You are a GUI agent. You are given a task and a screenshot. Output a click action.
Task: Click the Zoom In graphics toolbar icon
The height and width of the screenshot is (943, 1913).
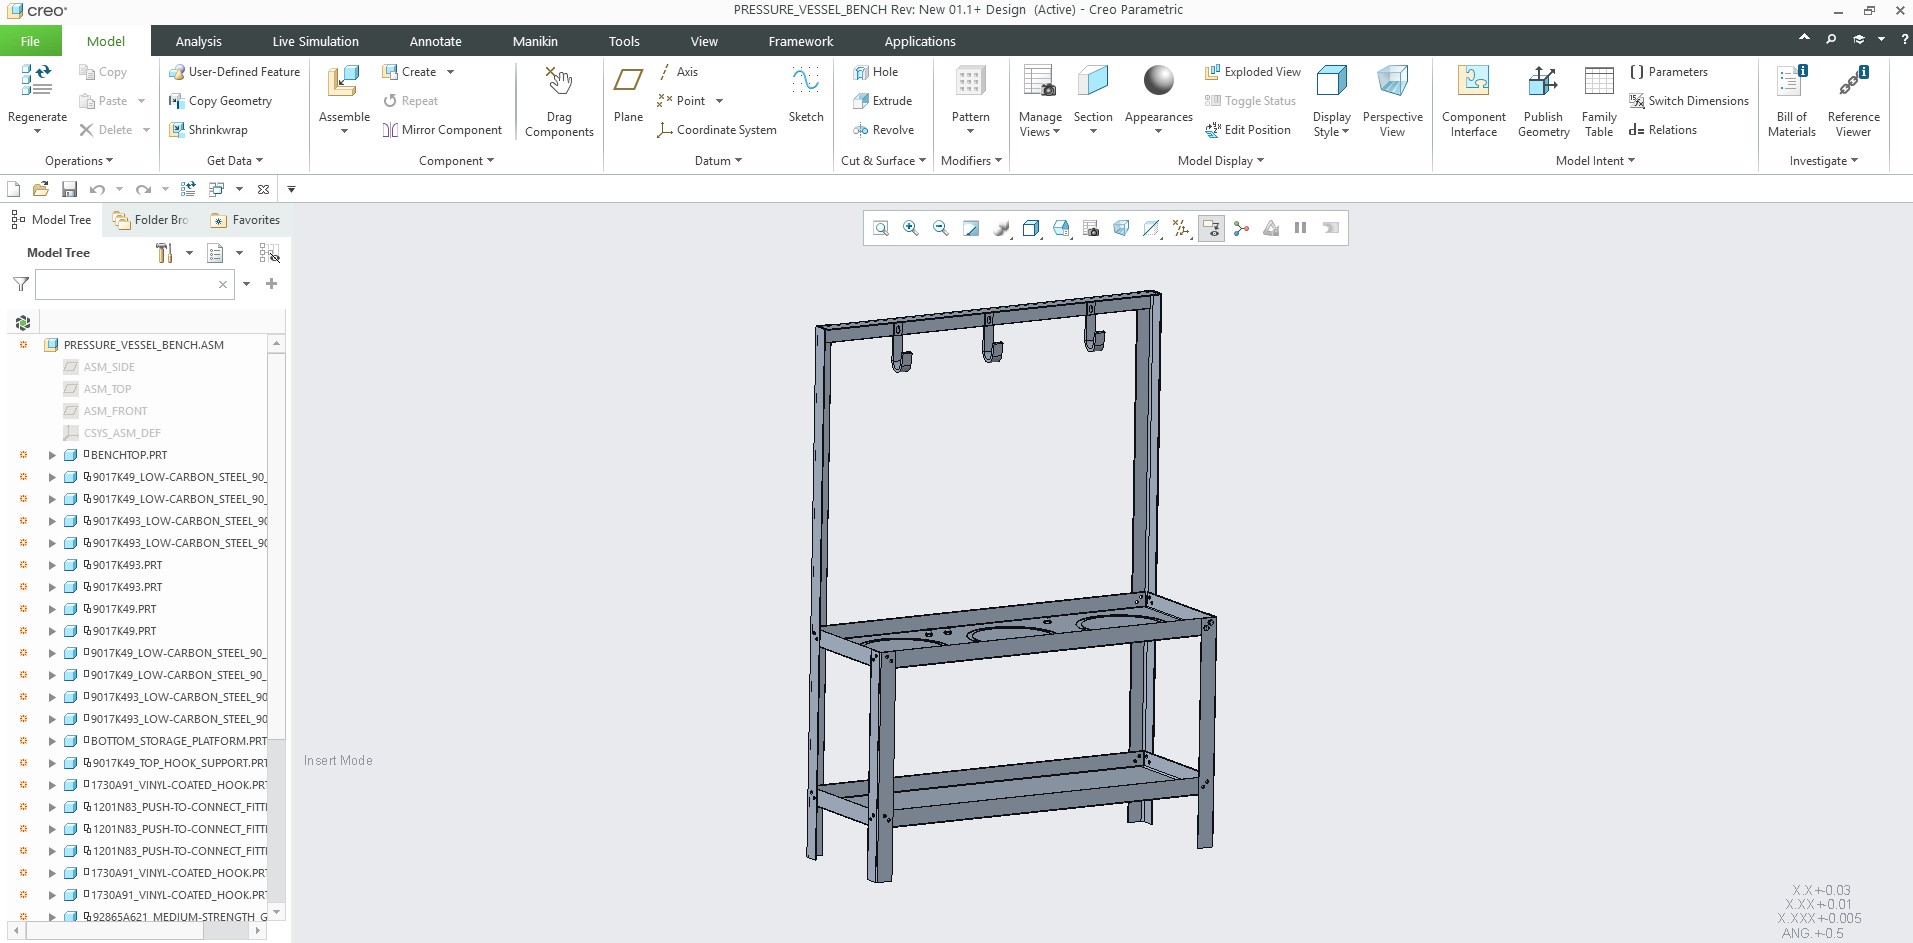tap(910, 228)
